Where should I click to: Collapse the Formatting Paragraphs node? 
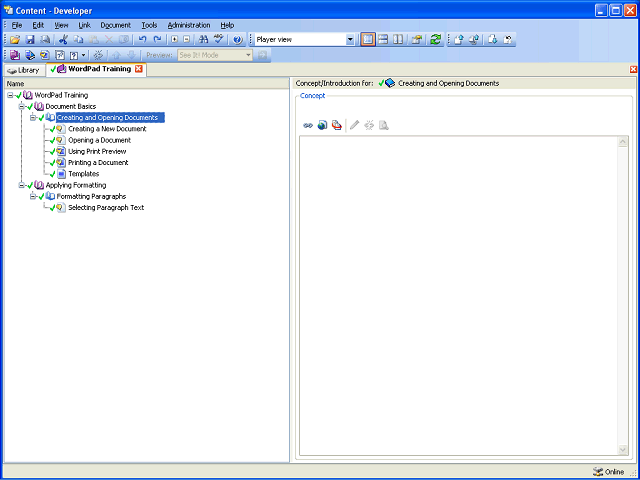(33, 196)
